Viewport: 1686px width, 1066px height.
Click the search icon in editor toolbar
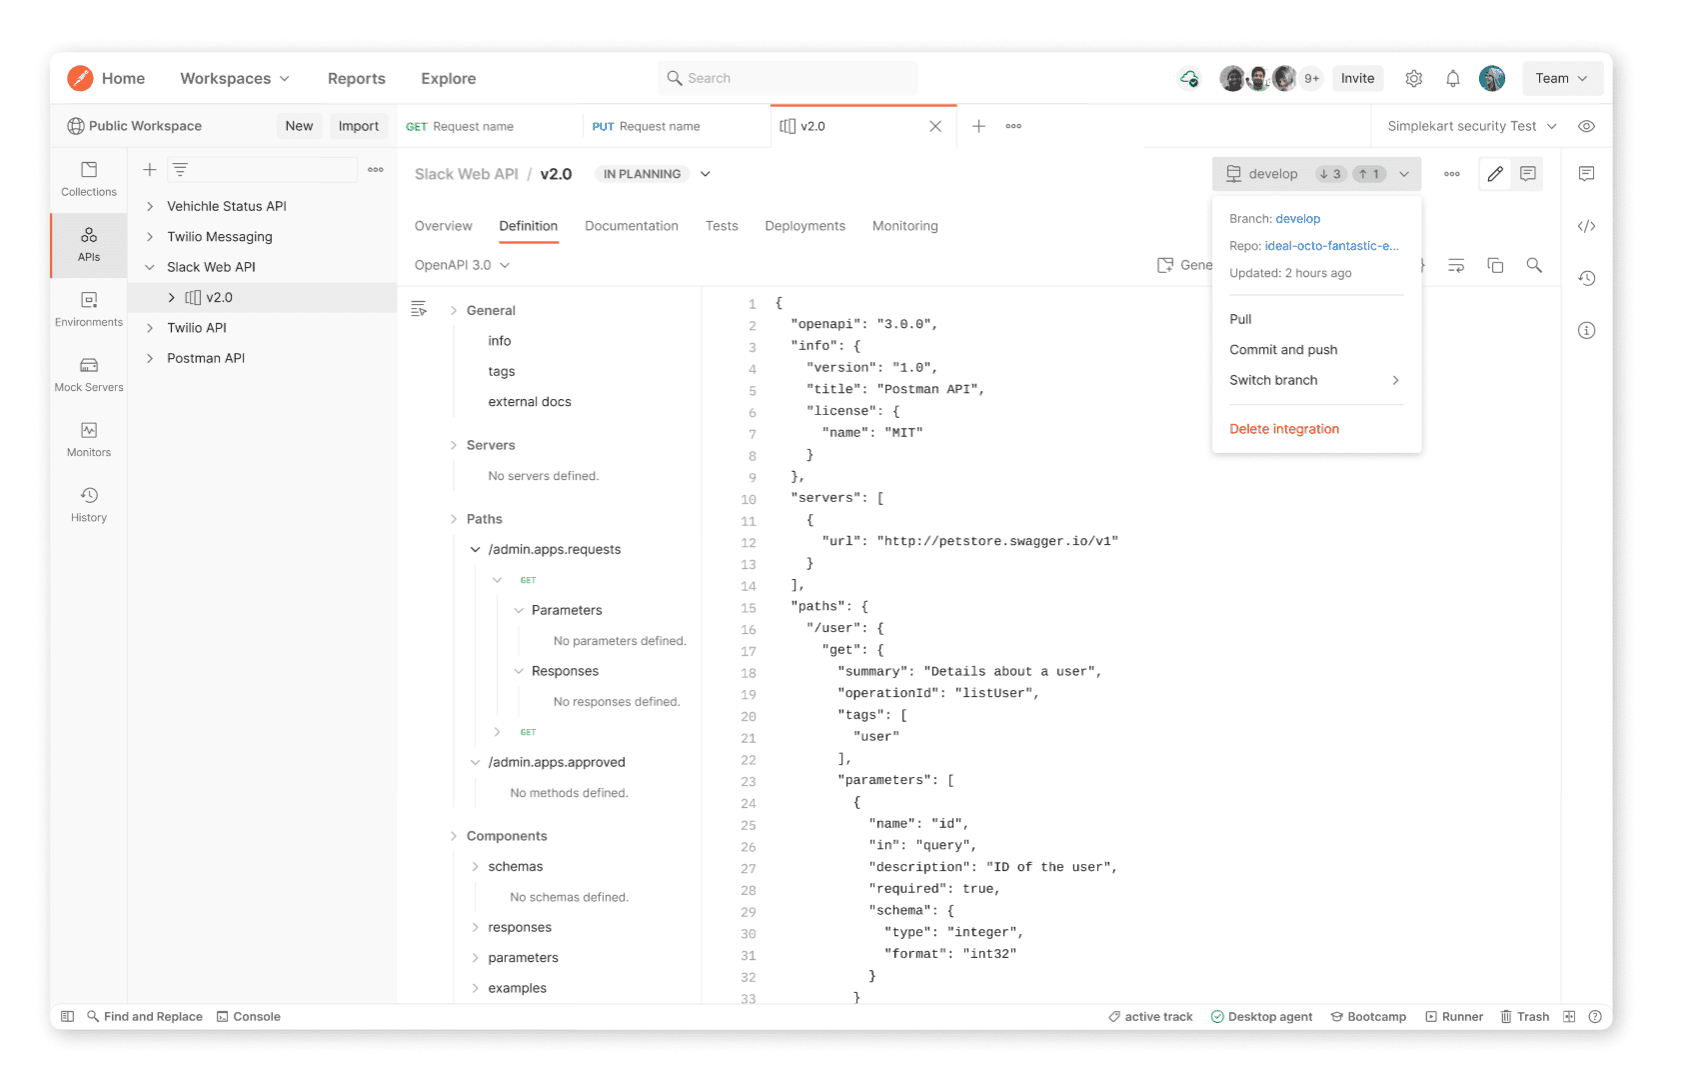coord(1533,265)
